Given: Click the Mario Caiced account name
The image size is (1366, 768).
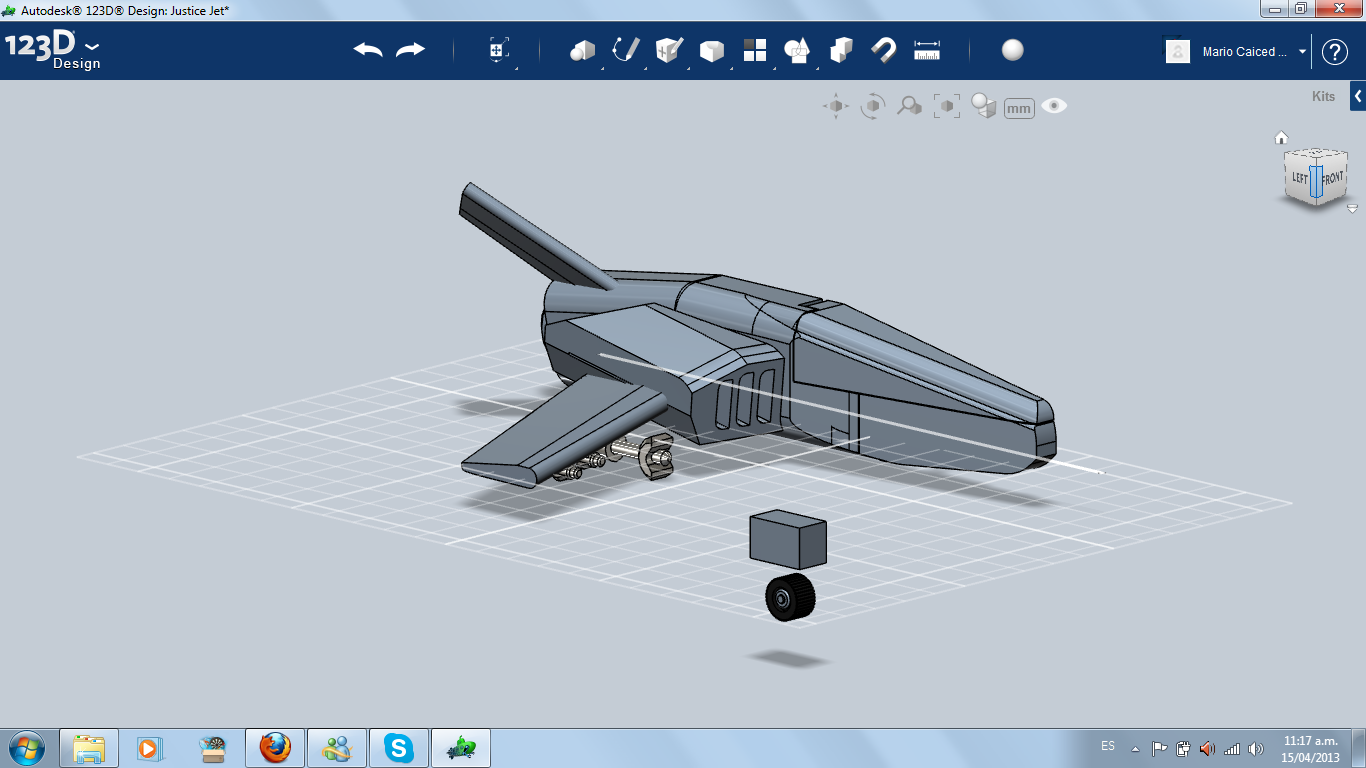Looking at the screenshot, I should [1246, 52].
